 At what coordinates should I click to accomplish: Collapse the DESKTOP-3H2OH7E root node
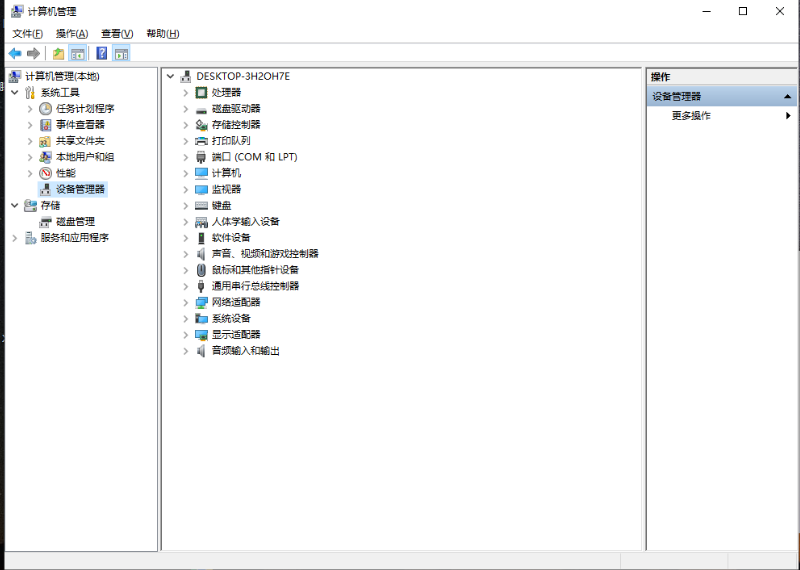point(170,76)
